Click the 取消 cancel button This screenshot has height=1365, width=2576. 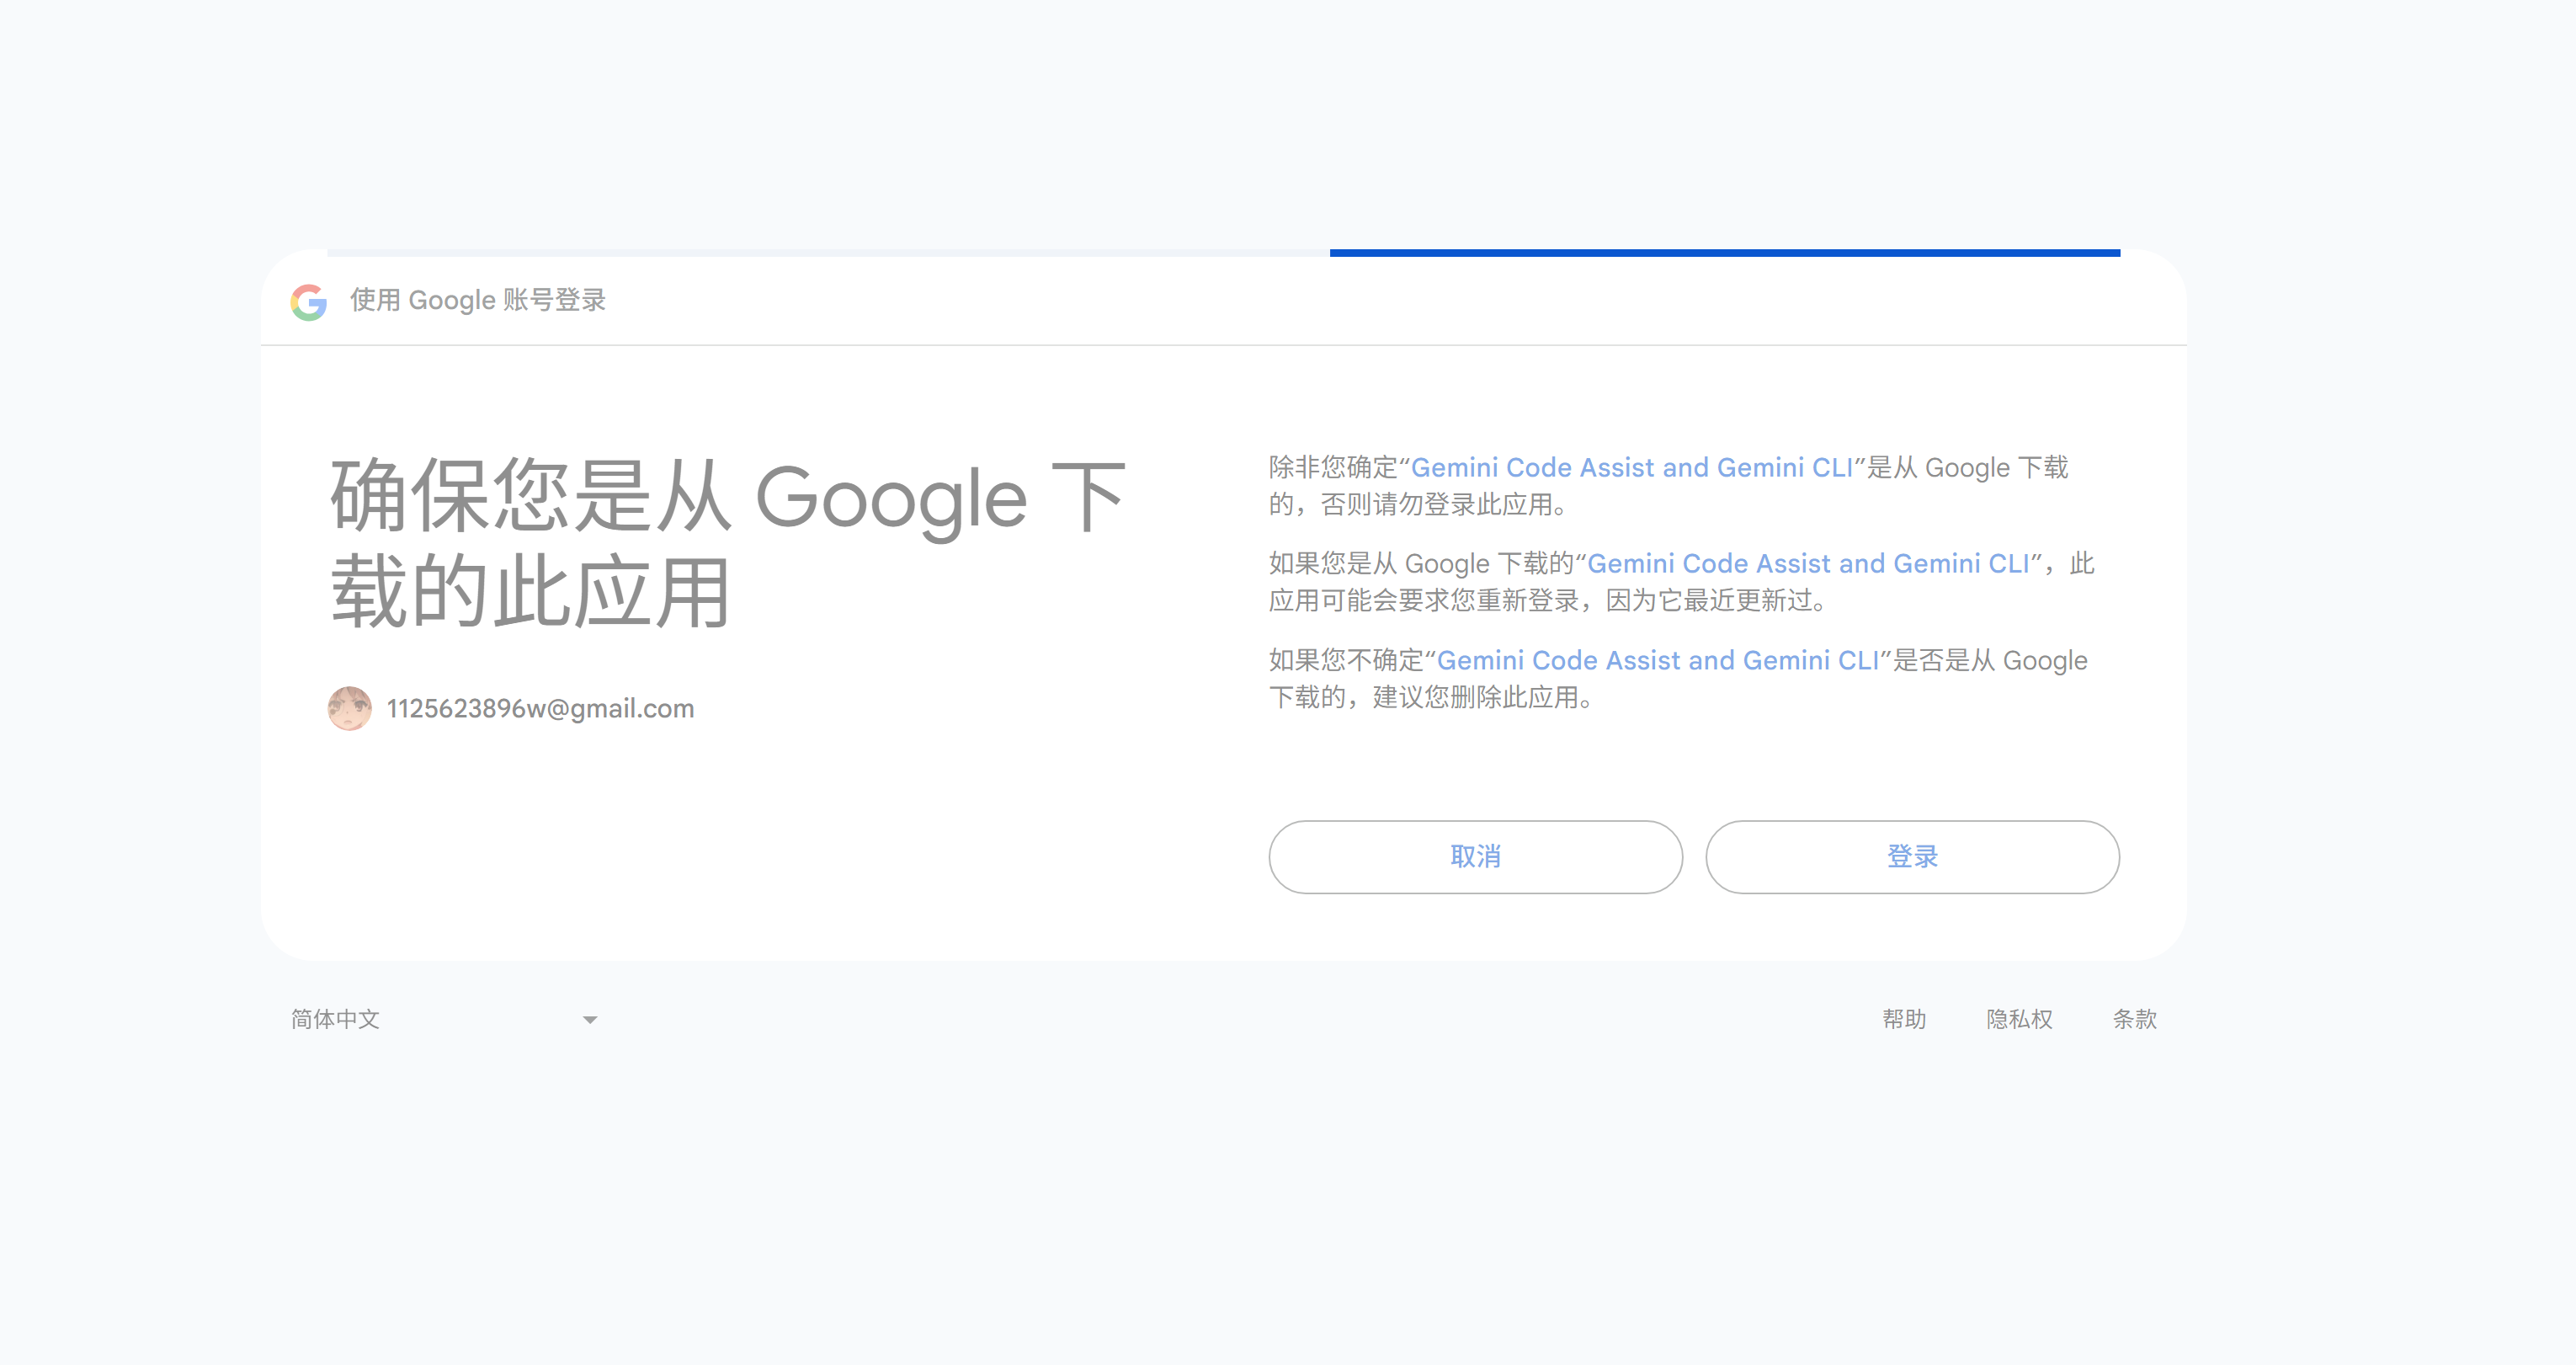[x=1475, y=857]
